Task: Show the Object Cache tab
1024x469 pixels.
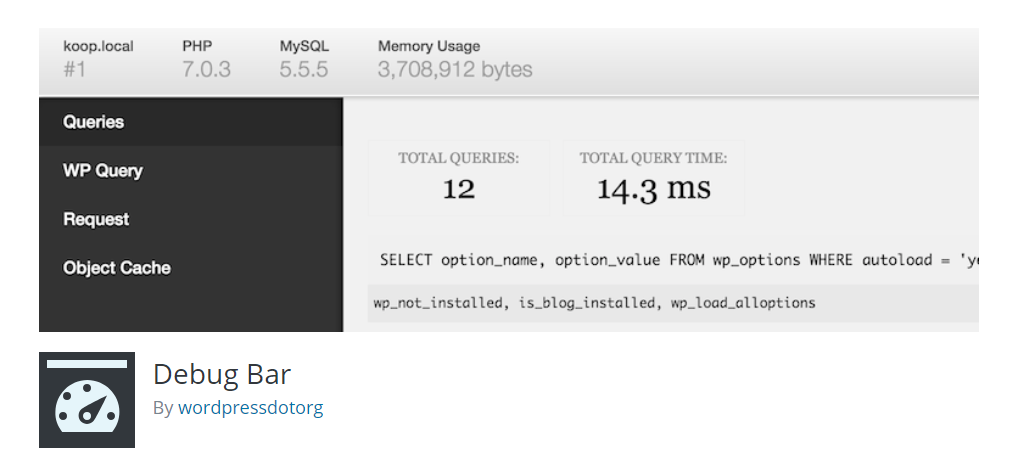Action: (117, 268)
